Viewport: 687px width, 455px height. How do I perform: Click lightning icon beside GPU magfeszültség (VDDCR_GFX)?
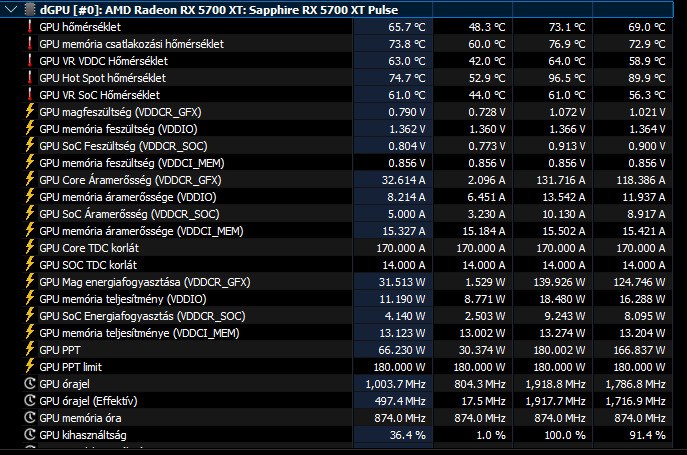pyautogui.click(x=30, y=111)
